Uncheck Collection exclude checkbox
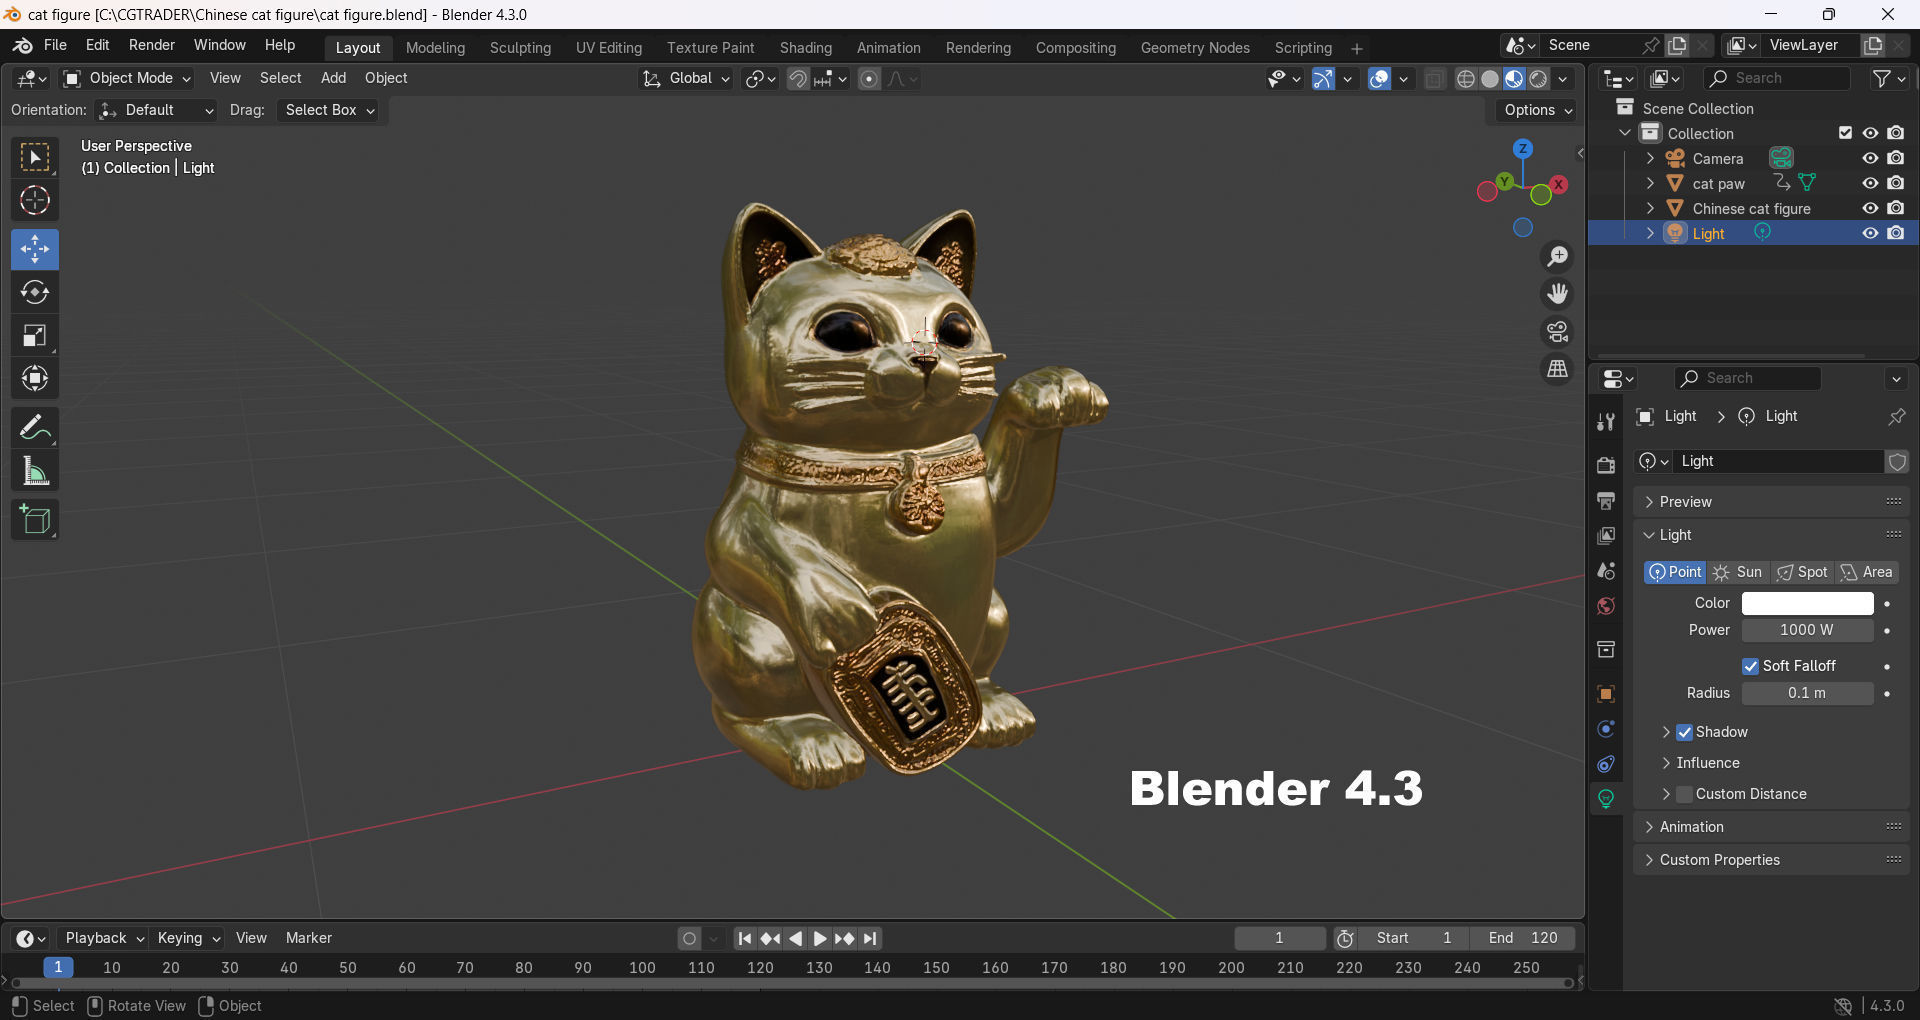This screenshot has width=1920, height=1020. 1845,133
